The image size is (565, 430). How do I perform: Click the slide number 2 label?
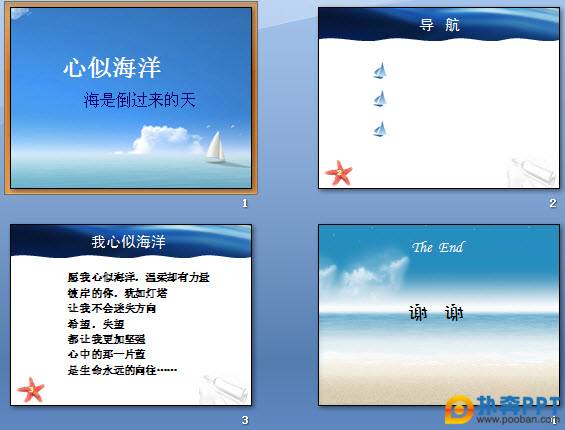(x=553, y=203)
